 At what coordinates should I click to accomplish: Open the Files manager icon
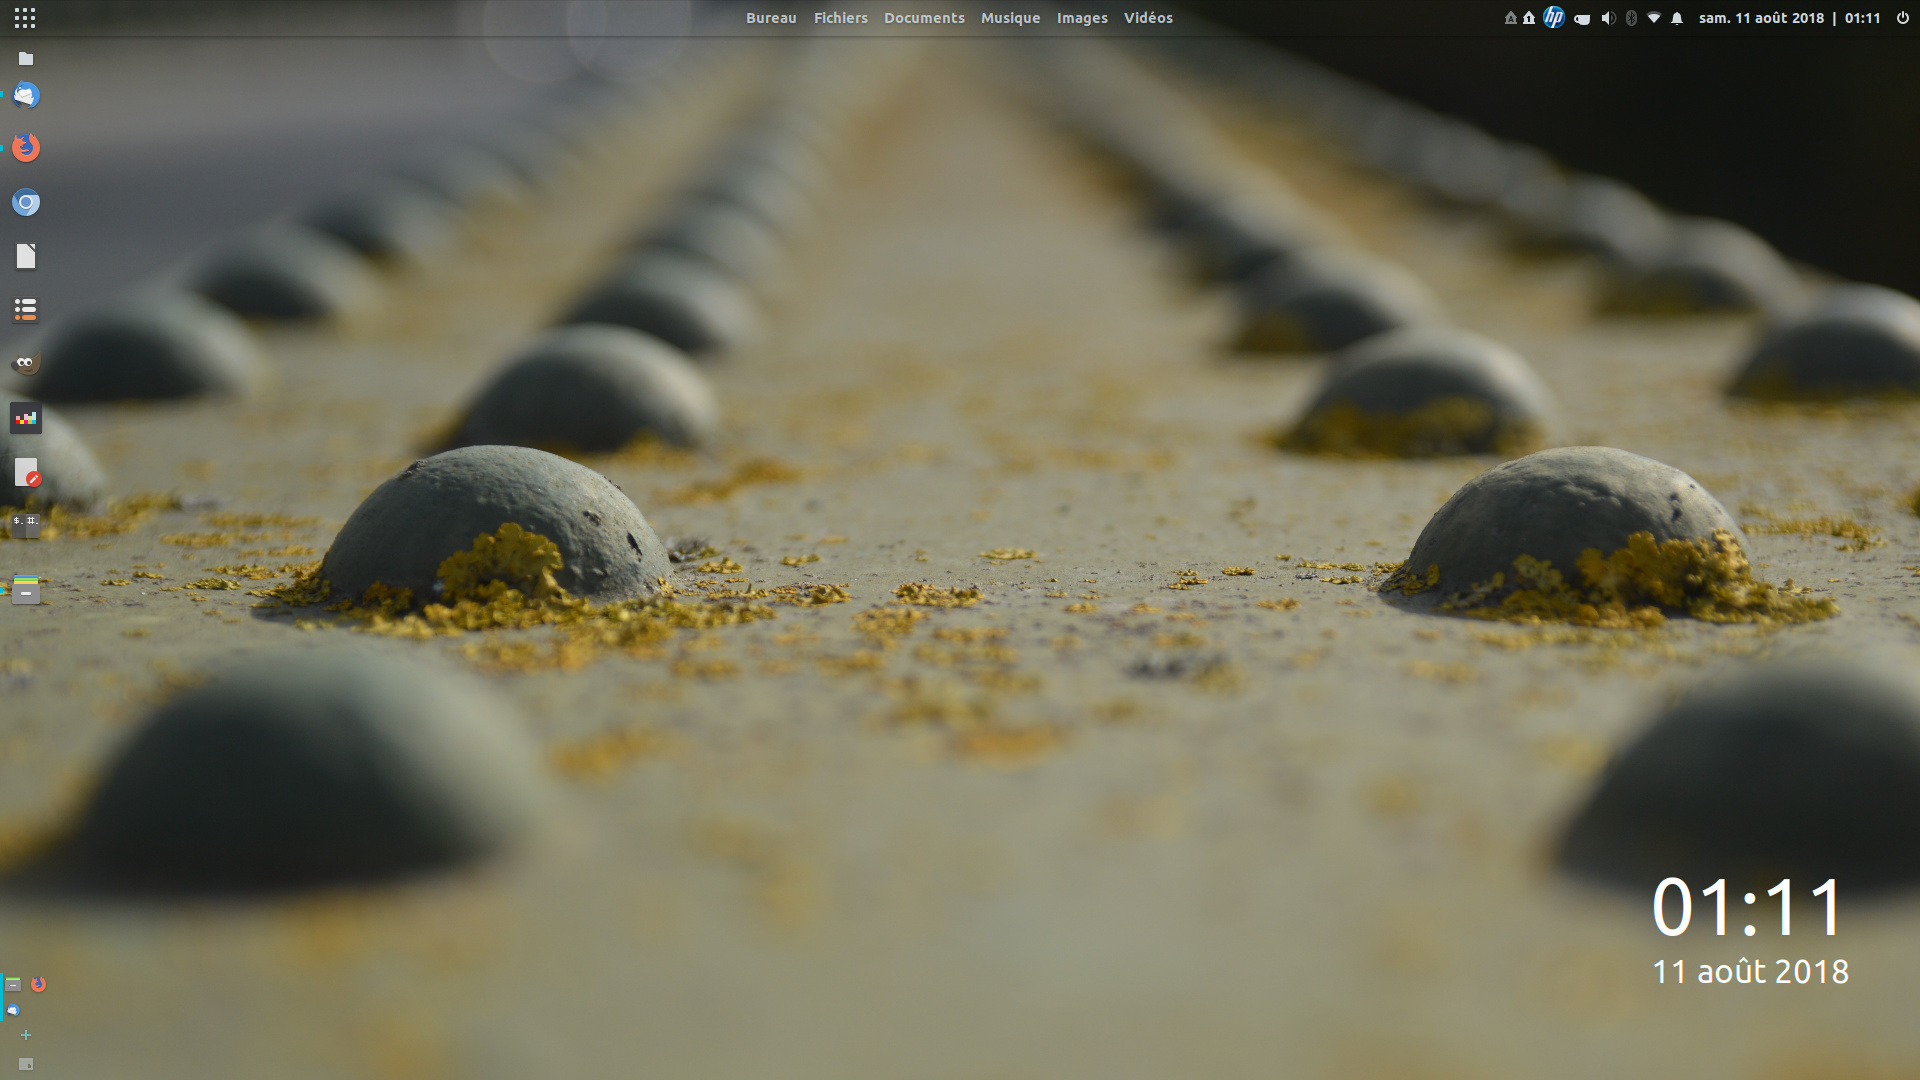click(x=26, y=58)
